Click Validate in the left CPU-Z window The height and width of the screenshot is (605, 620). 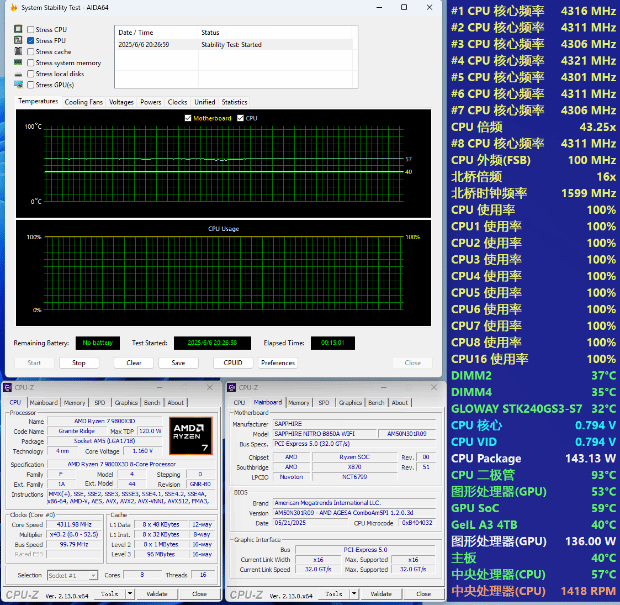pos(157,594)
